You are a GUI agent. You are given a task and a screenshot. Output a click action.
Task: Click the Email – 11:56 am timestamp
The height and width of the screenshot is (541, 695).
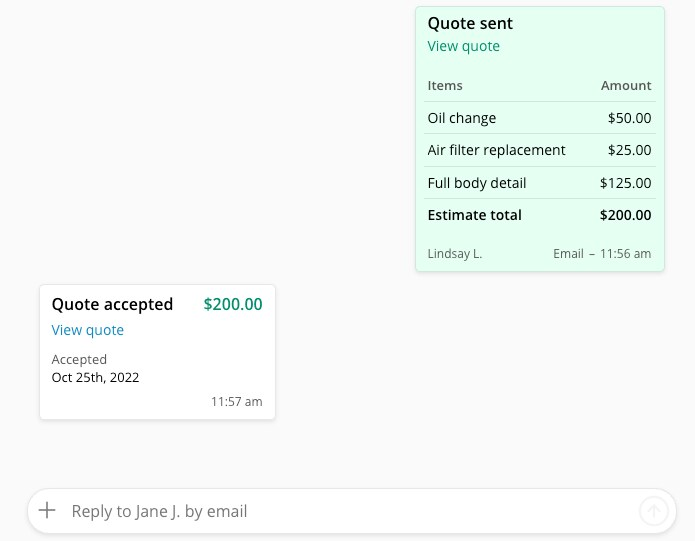pyautogui.click(x=602, y=254)
